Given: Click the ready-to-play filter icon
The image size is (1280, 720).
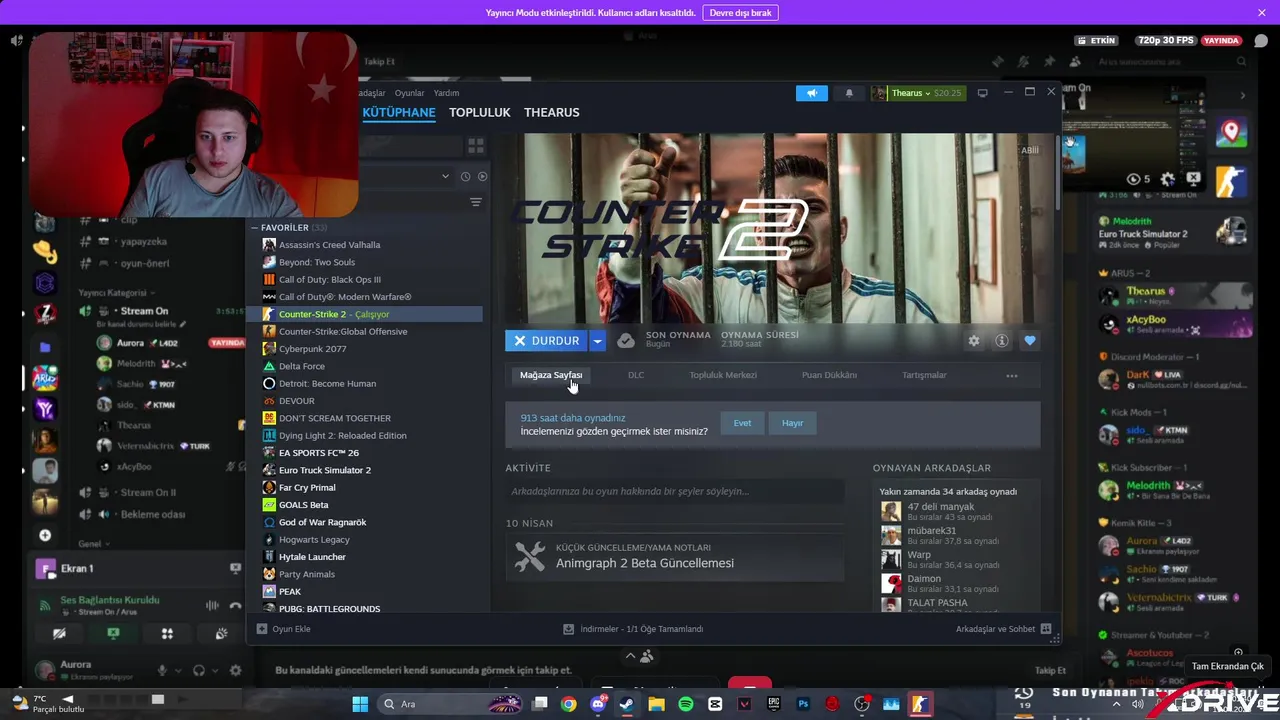Looking at the screenshot, I should click(482, 176).
